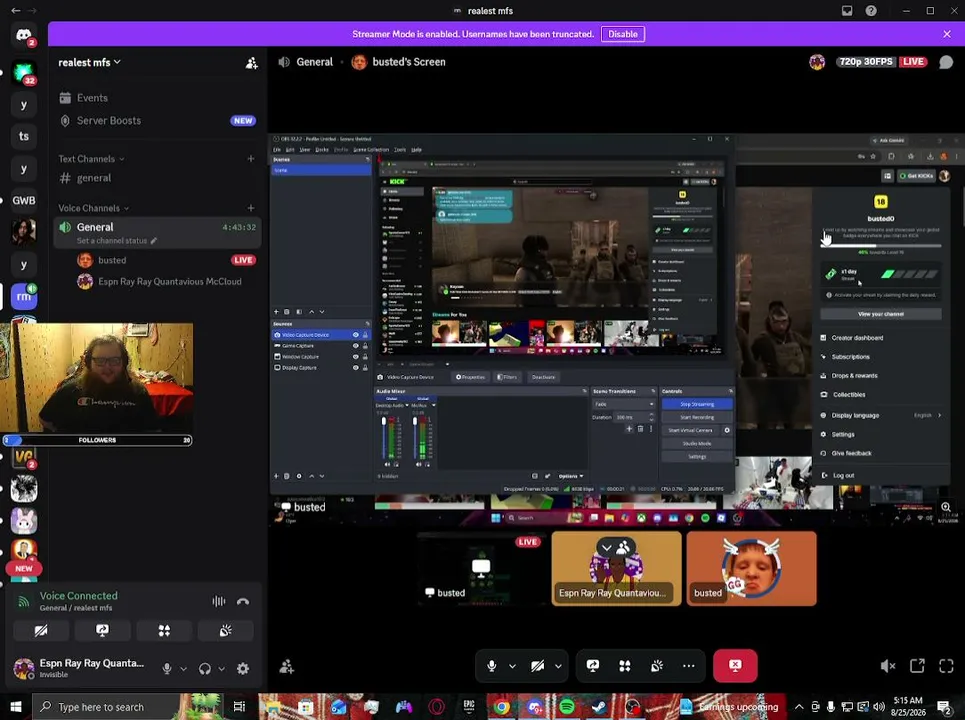Viewport: 965px width, 720px height.
Task: Collapse the Text Channels category
Action: coord(91,159)
